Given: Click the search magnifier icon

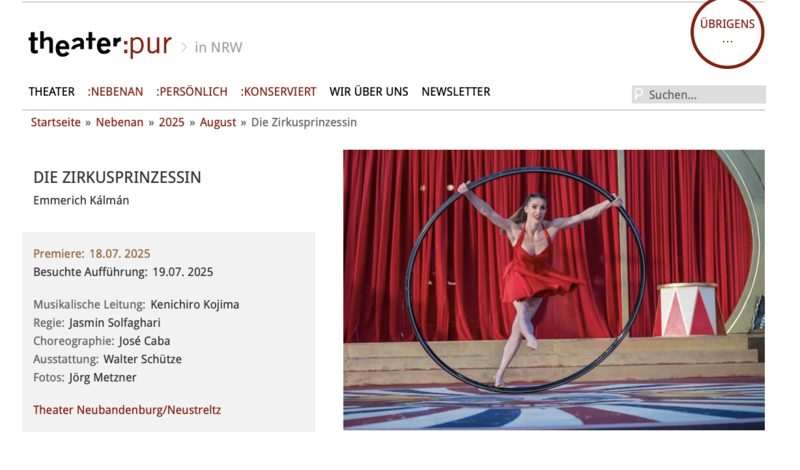Looking at the screenshot, I should coord(638,94).
